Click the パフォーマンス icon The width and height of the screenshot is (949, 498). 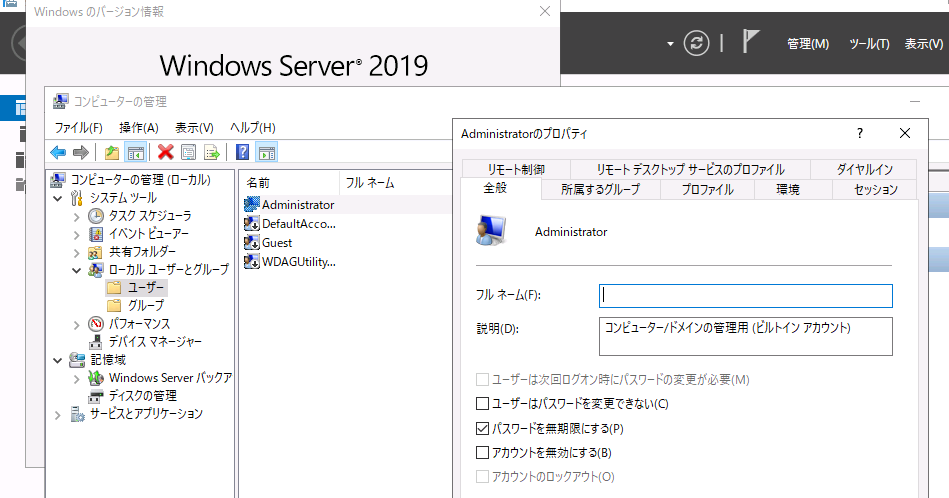click(x=96, y=324)
